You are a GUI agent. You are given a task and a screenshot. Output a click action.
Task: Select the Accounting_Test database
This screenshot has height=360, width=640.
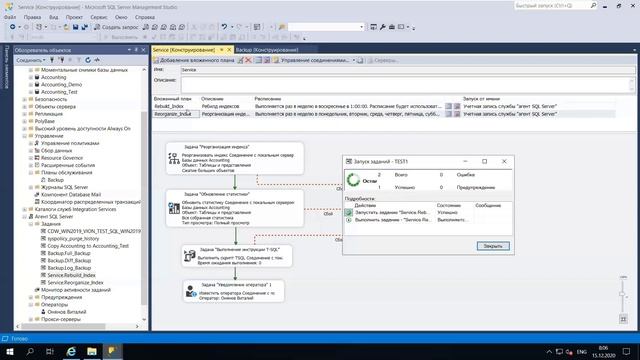click(59, 92)
